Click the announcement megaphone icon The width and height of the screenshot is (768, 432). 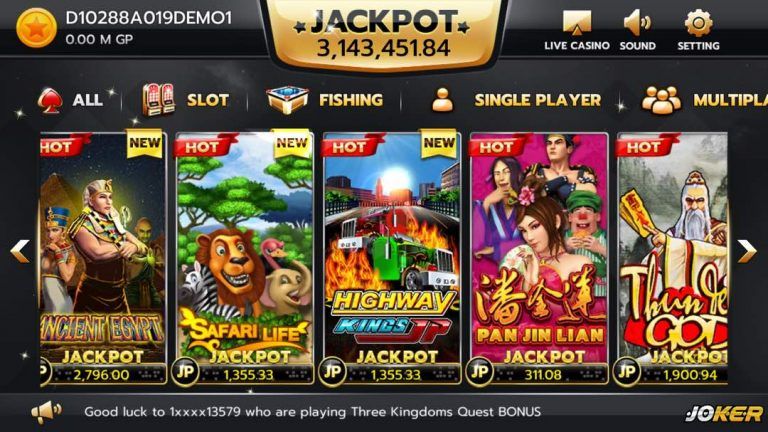click(46, 412)
